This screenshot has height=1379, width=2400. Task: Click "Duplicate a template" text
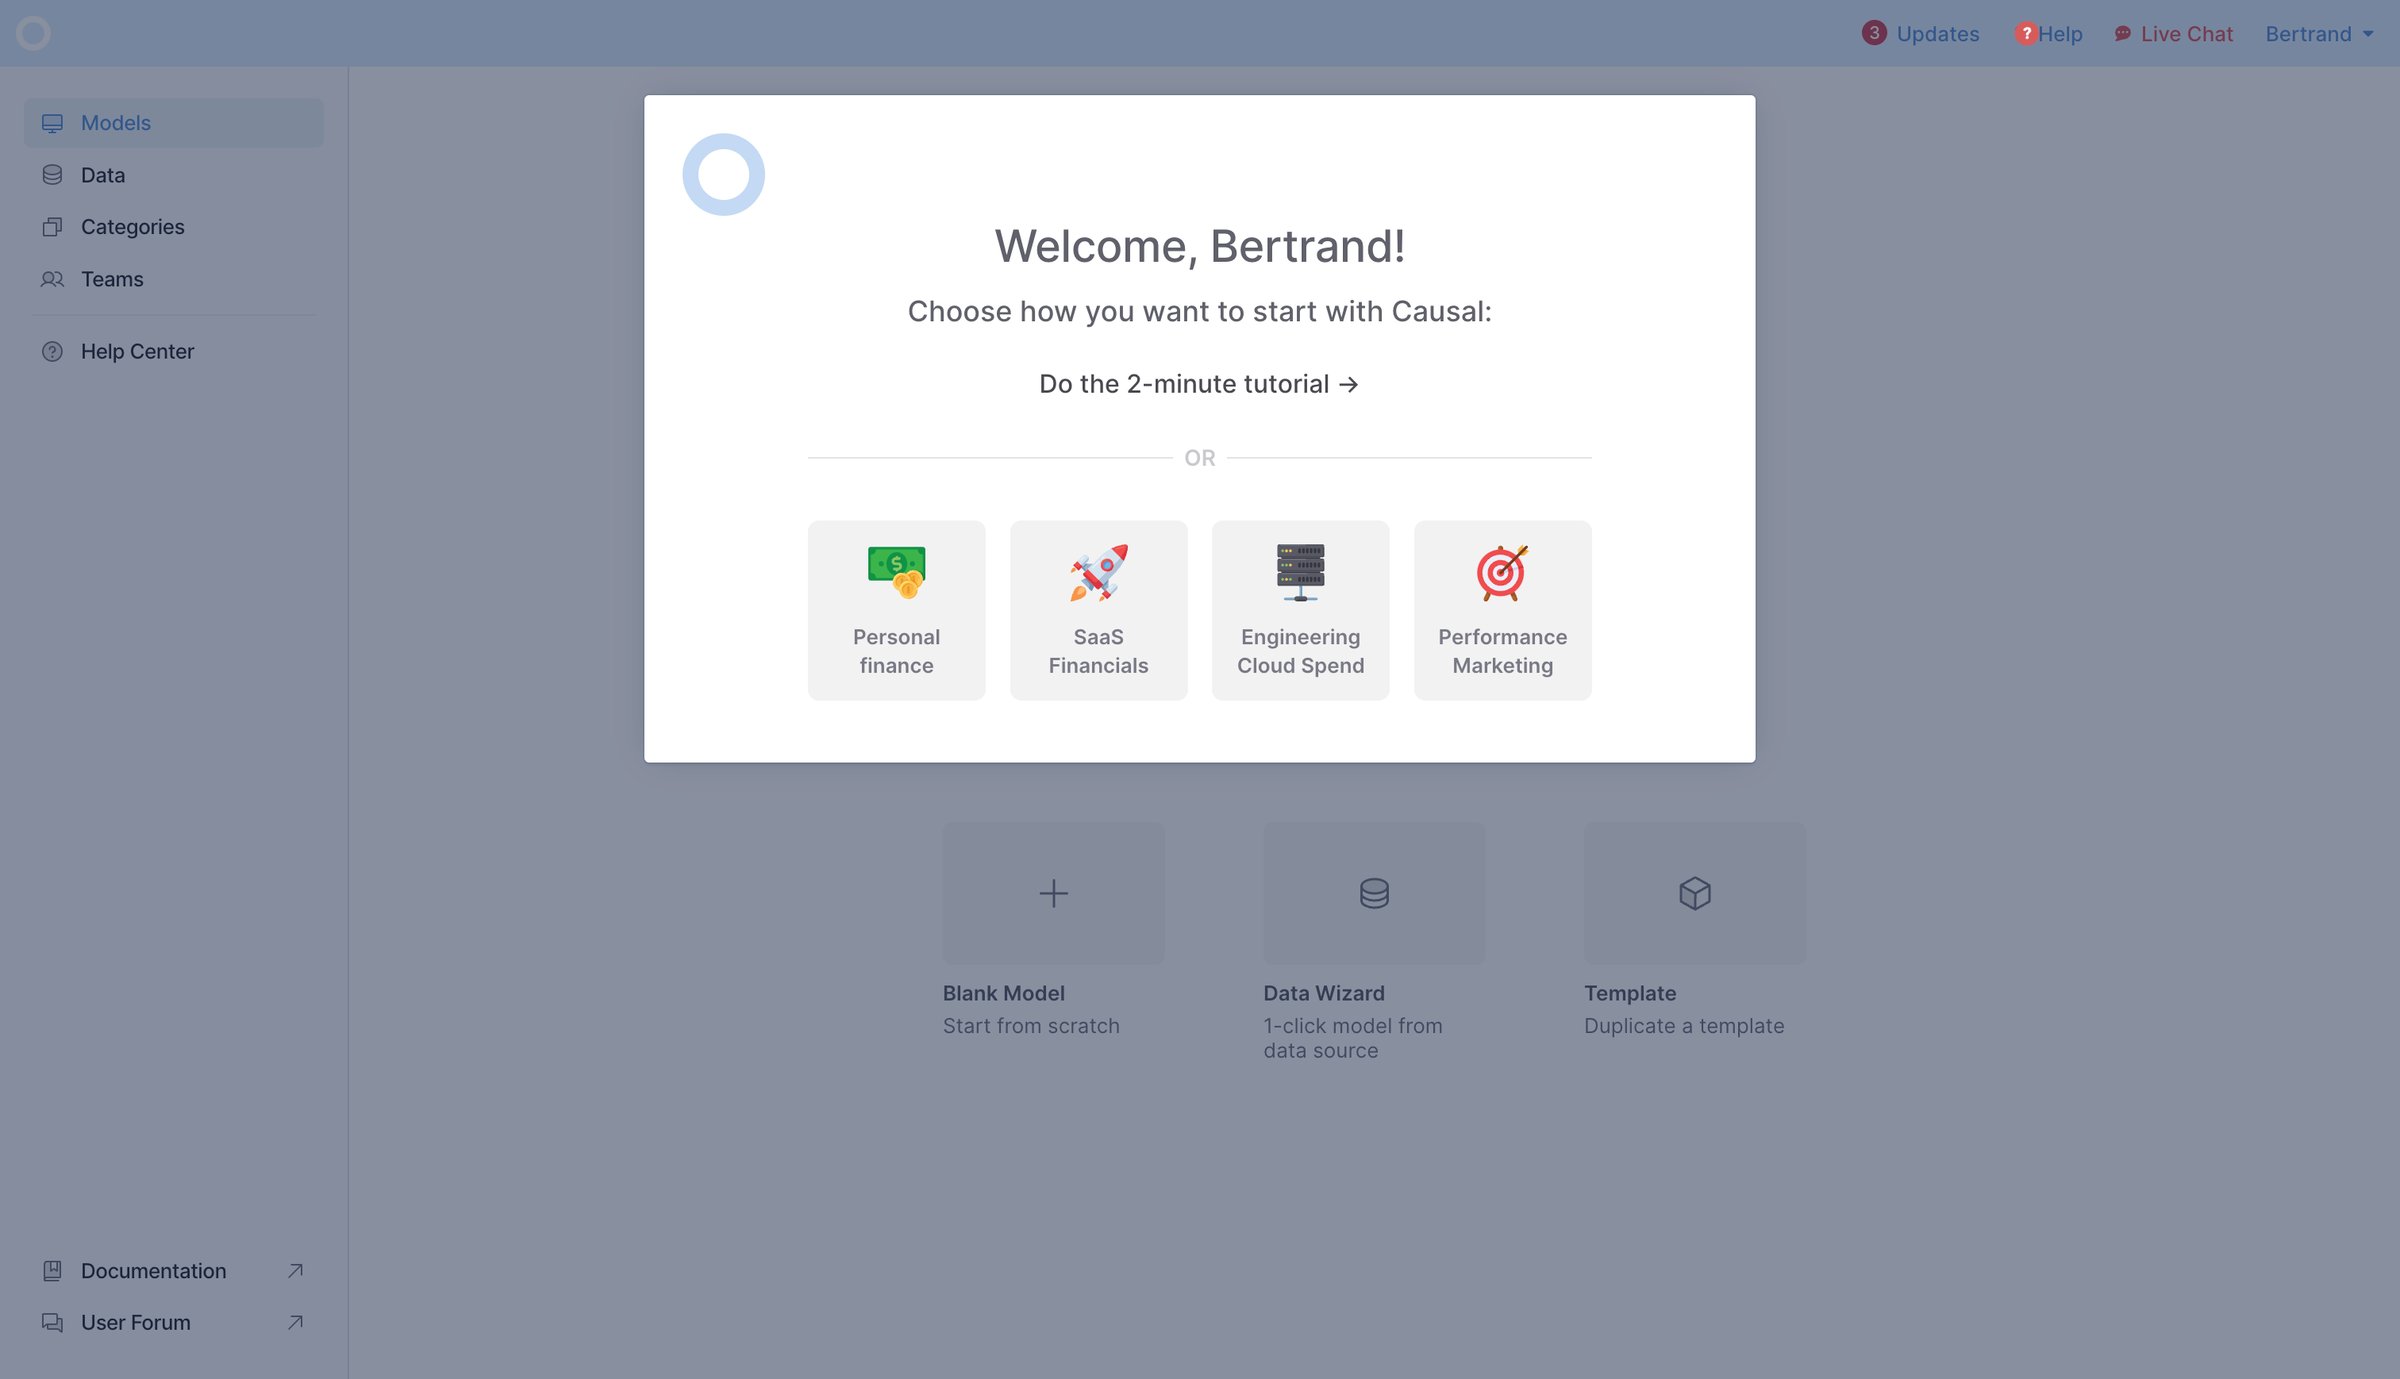(1684, 1026)
